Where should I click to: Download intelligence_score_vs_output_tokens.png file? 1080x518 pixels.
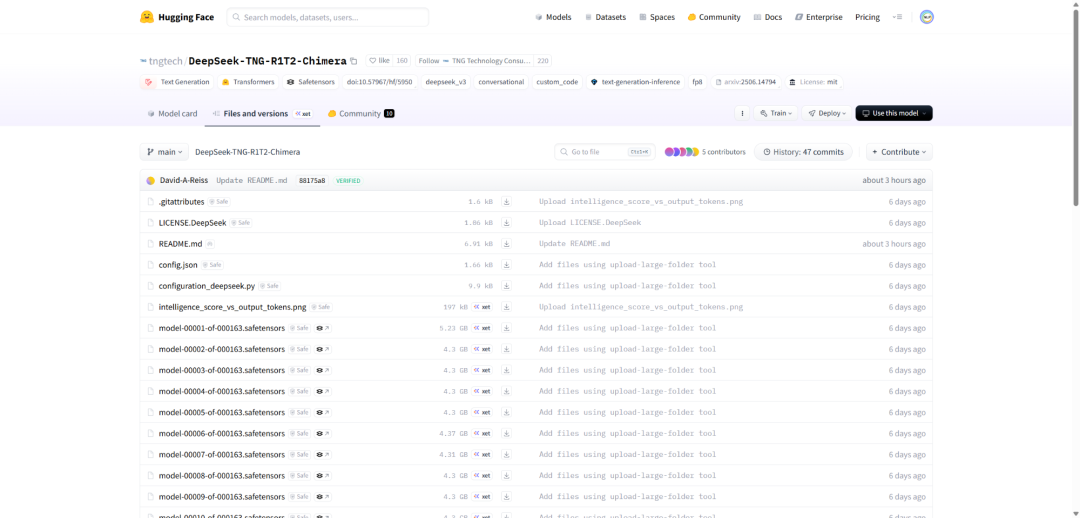coord(506,307)
